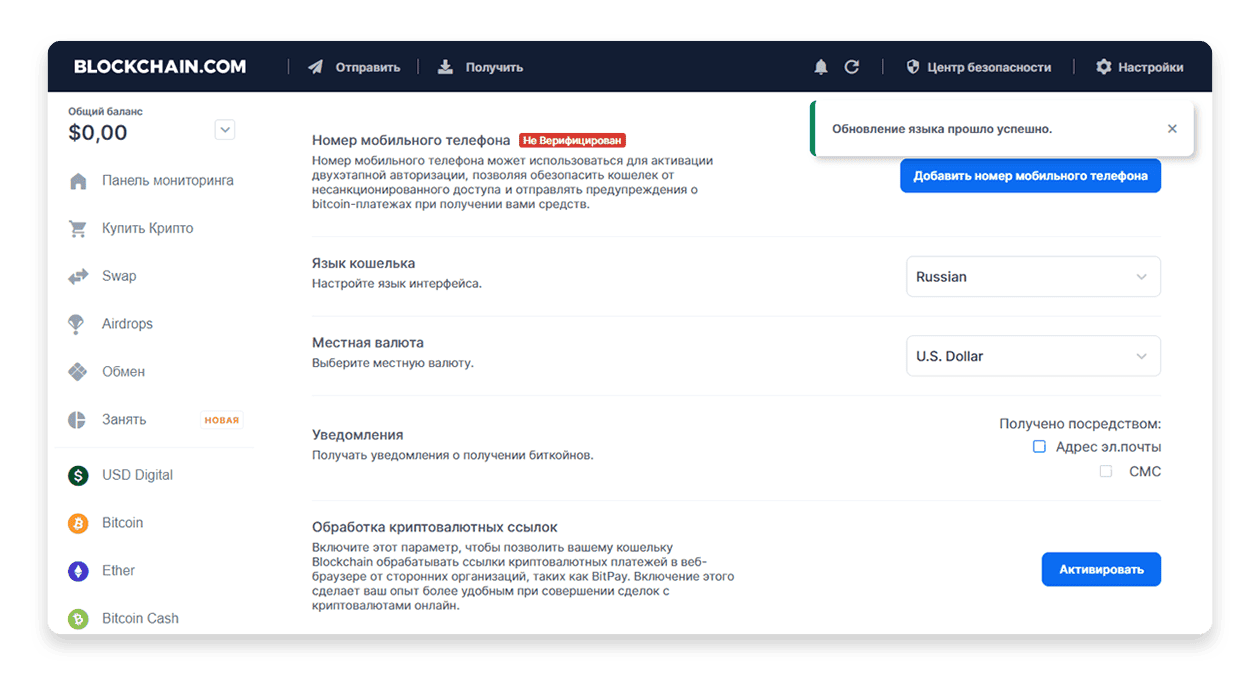Expand the total balance dropdown arrow
This screenshot has width=1260, height=675.
[225, 129]
